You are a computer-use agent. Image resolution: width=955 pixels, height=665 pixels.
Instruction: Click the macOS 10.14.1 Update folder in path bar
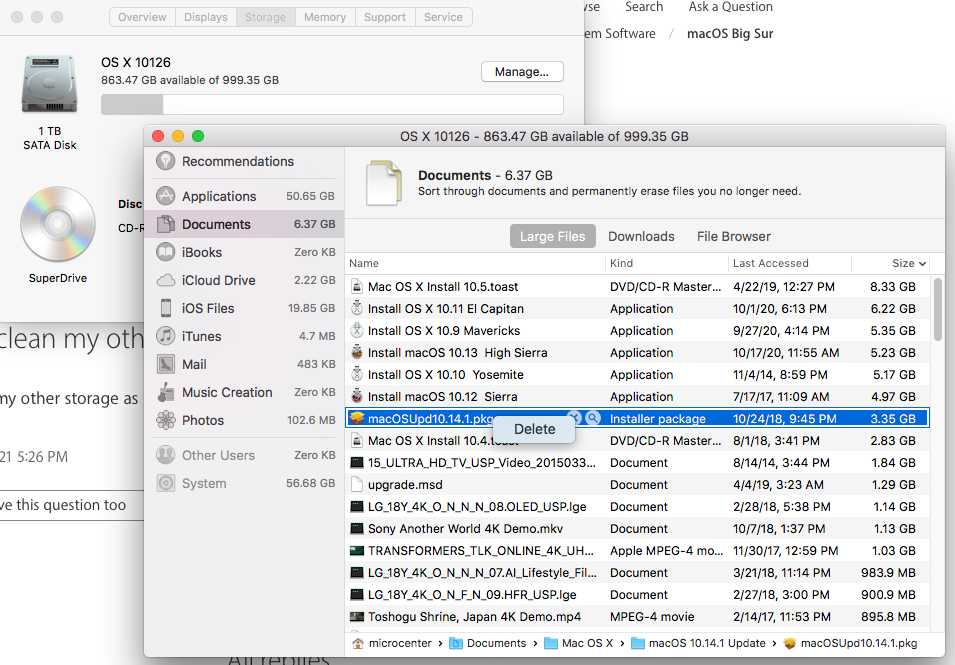(698, 643)
